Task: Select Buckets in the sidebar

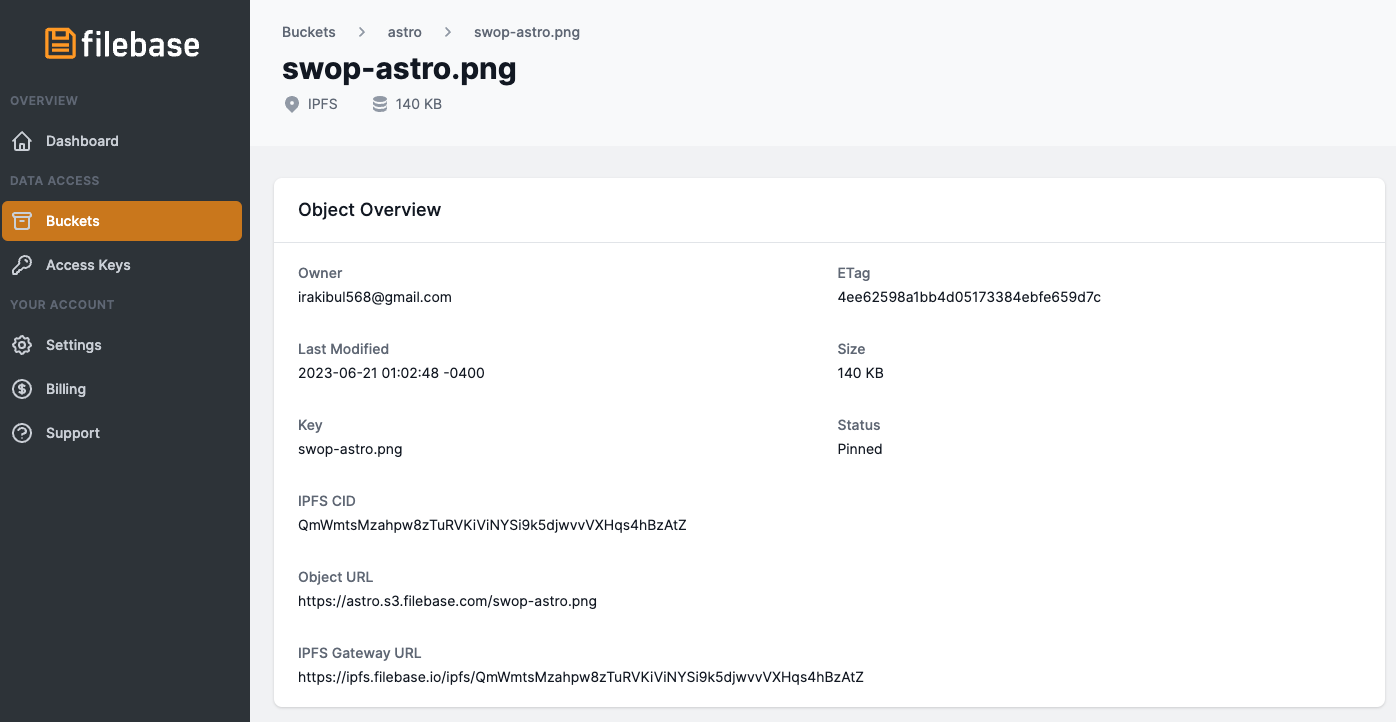Action: [x=122, y=221]
